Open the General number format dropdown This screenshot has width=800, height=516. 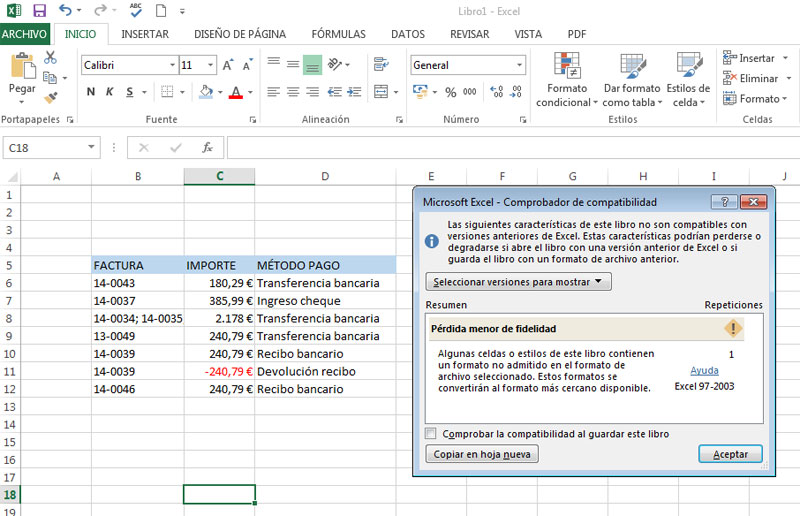point(519,65)
